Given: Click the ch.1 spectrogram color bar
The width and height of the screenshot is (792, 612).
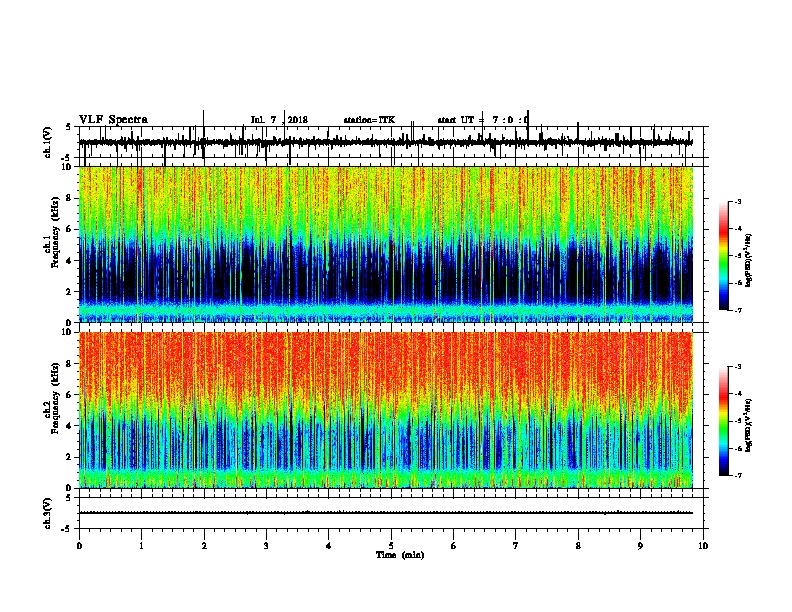Looking at the screenshot, I should point(724,256).
